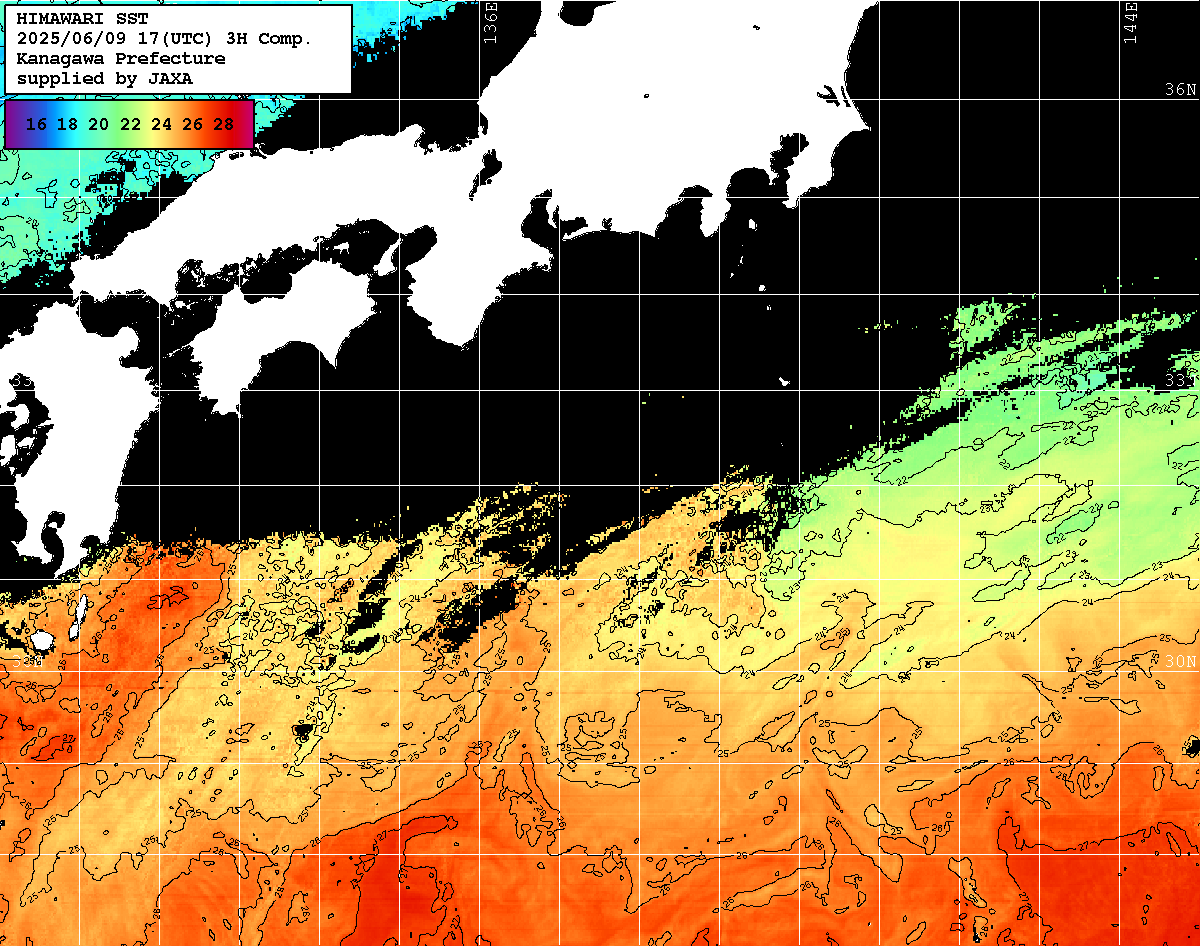The height and width of the screenshot is (946, 1200).
Task: Select the 28 value on the color scale
Action: click(x=224, y=124)
